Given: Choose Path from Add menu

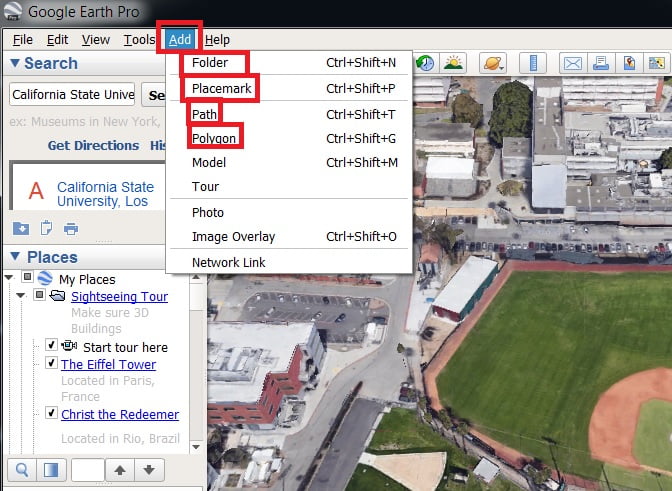Looking at the screenshot, I should coord(289,114).
